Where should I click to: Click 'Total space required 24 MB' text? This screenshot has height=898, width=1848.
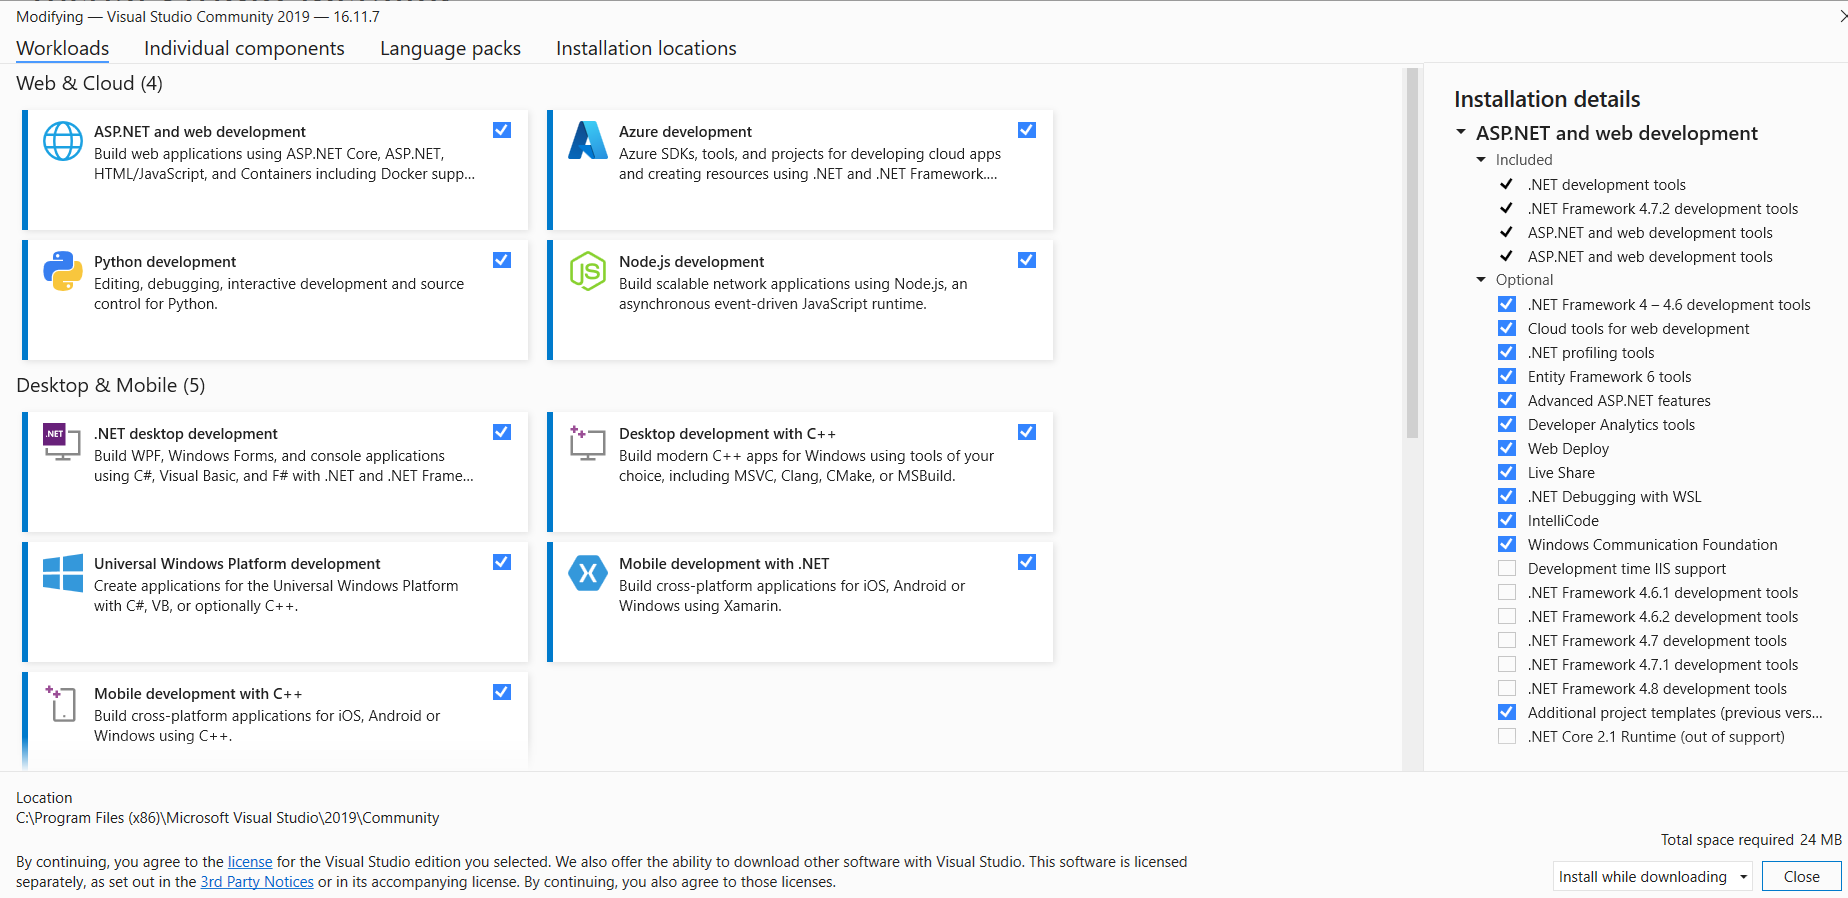1751,840
